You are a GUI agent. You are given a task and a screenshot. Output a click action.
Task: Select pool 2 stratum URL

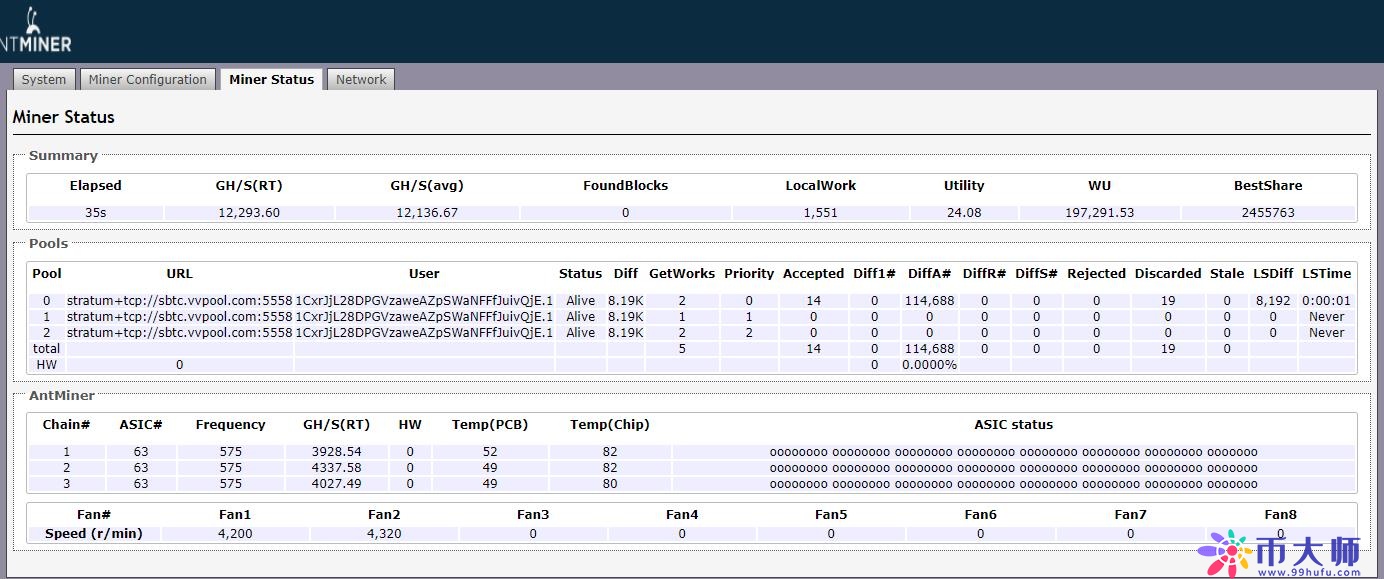[180, 332]
